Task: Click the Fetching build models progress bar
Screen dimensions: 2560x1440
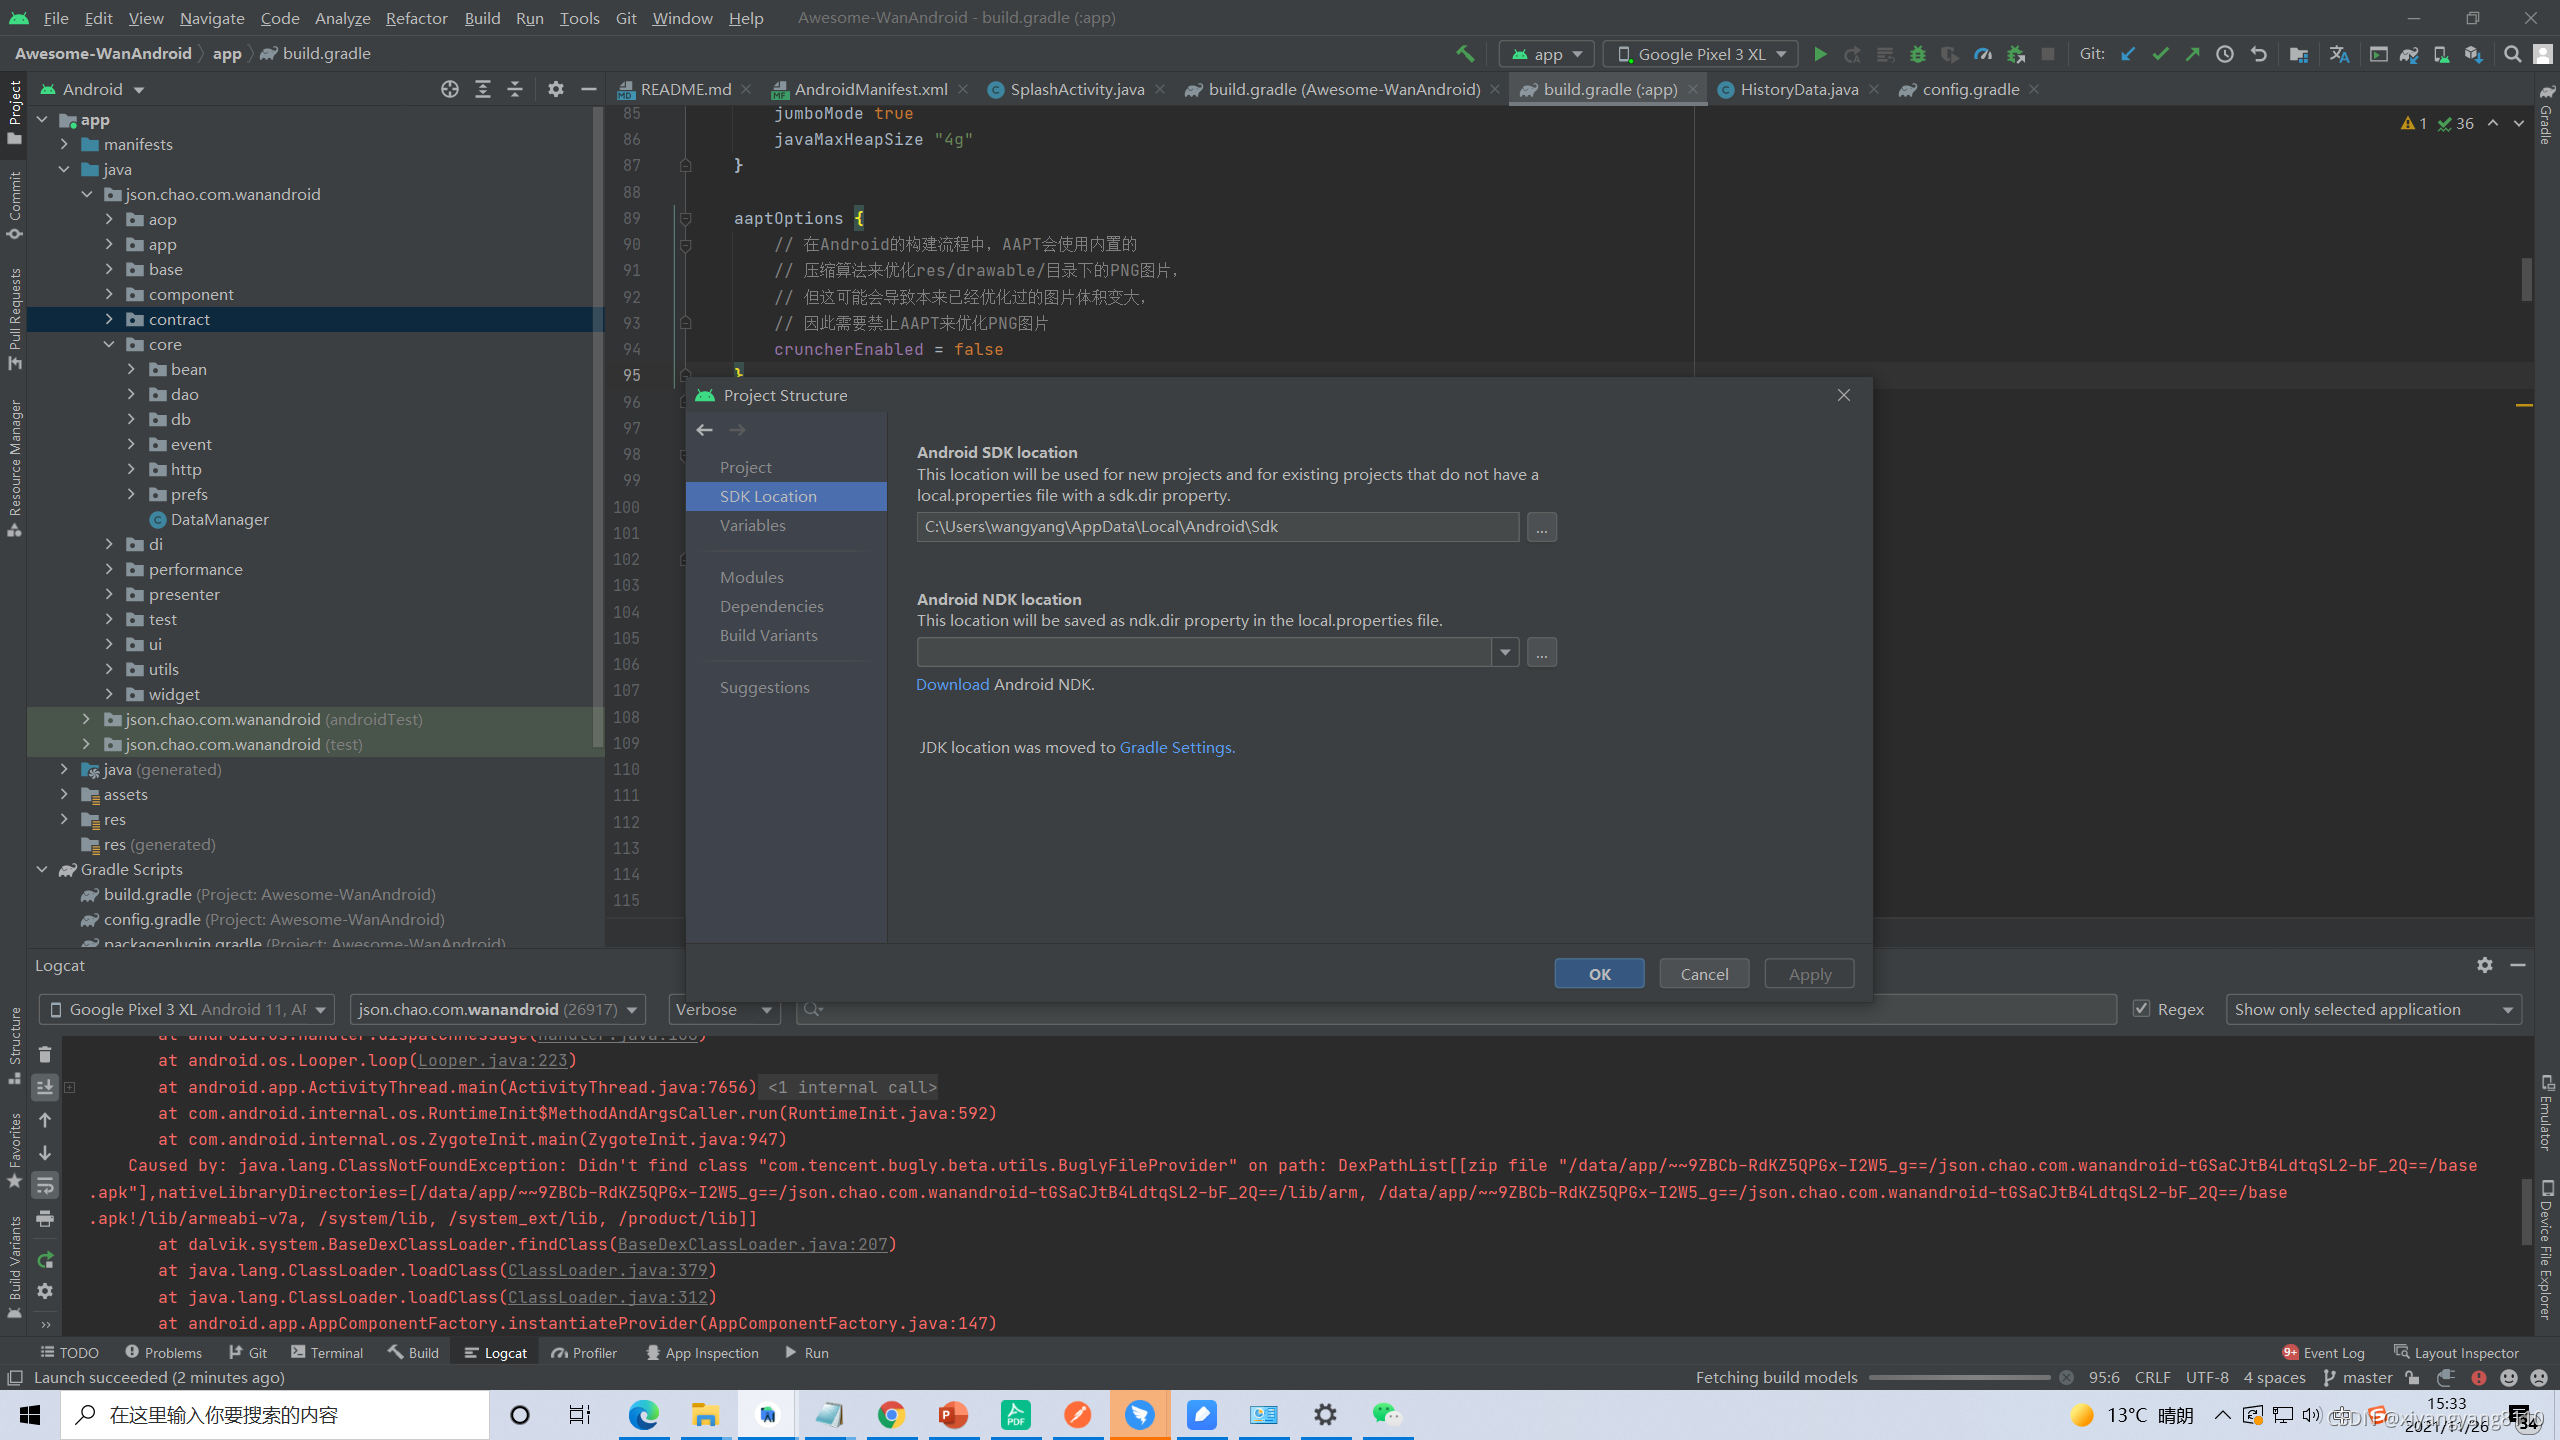Action: [1960, 1377]
